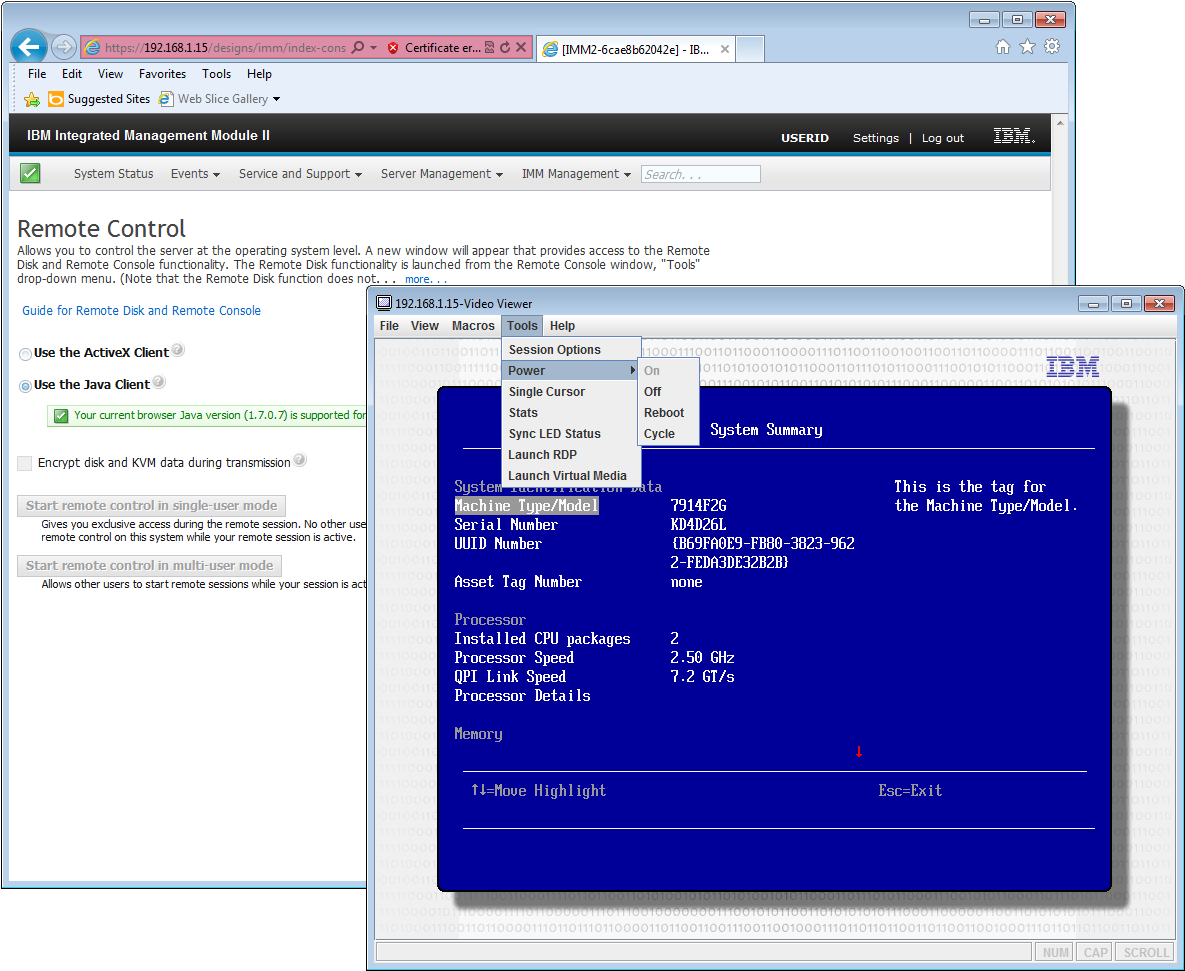Screen dimensions: 1185x971
Task: Click the green system status checkmark icon
Action: 30,173
